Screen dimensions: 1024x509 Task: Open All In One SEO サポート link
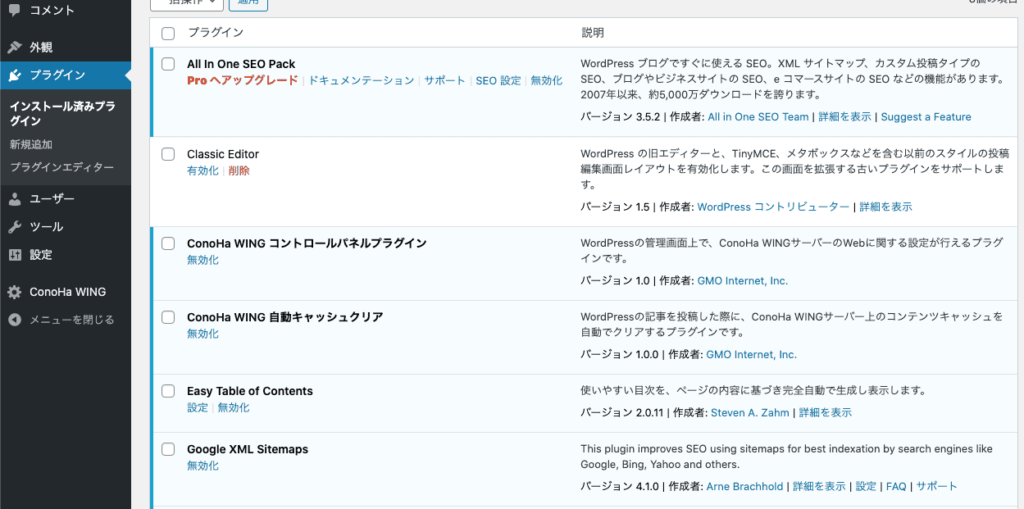click(x=445, y=80)
